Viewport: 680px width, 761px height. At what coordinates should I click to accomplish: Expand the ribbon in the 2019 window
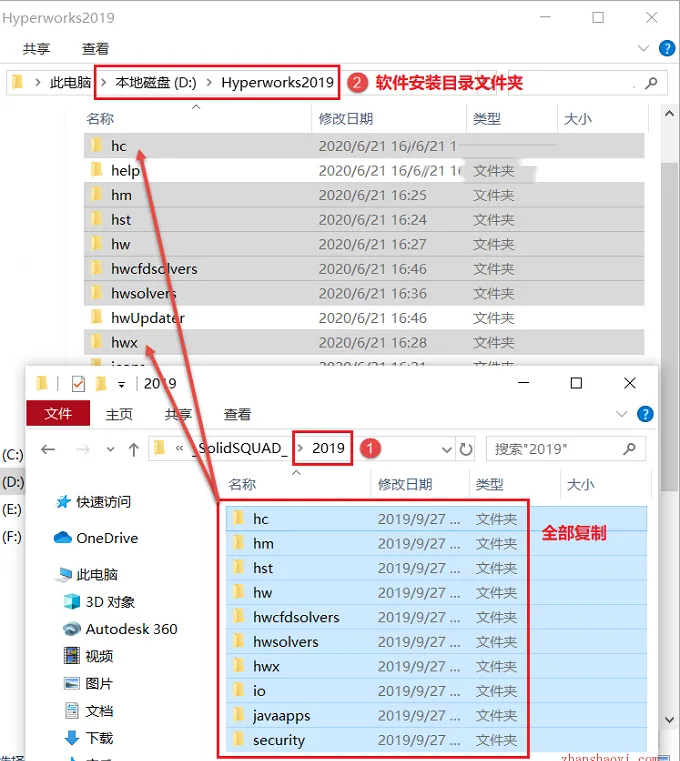621,414
